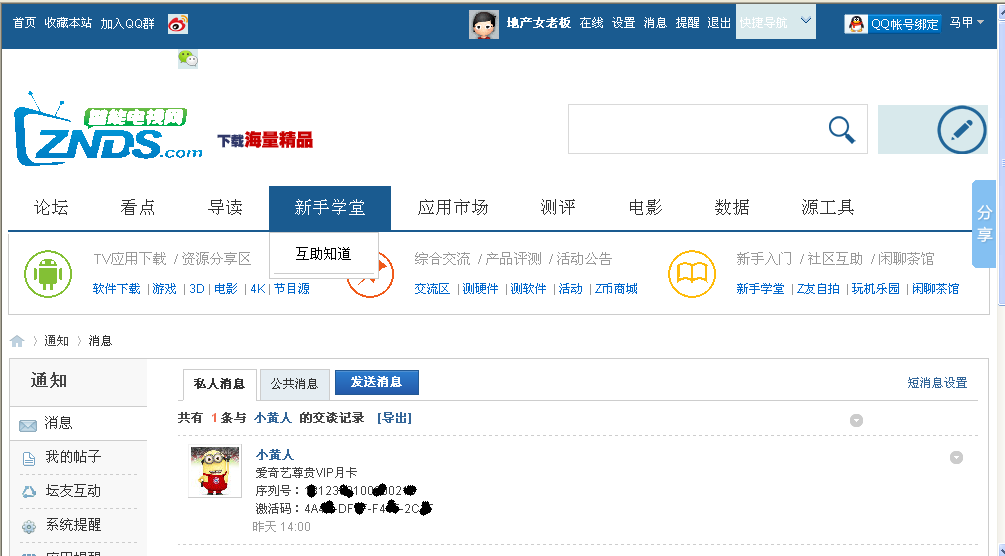The image size is (1005, 556).
Task: Click the 小黄人 sender name link
Action: click(275, 455)
